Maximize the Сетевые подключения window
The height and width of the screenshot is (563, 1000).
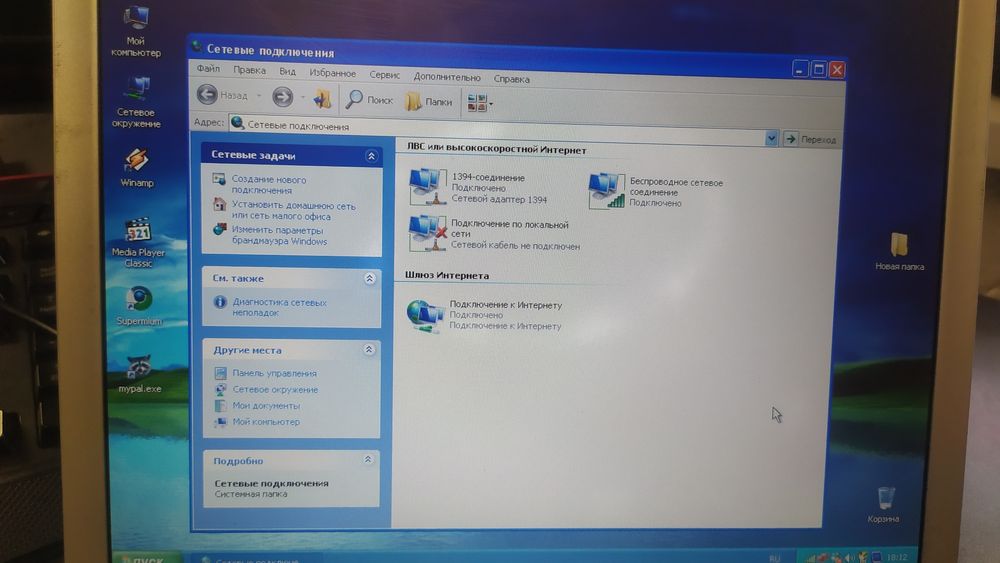point(819,69)
